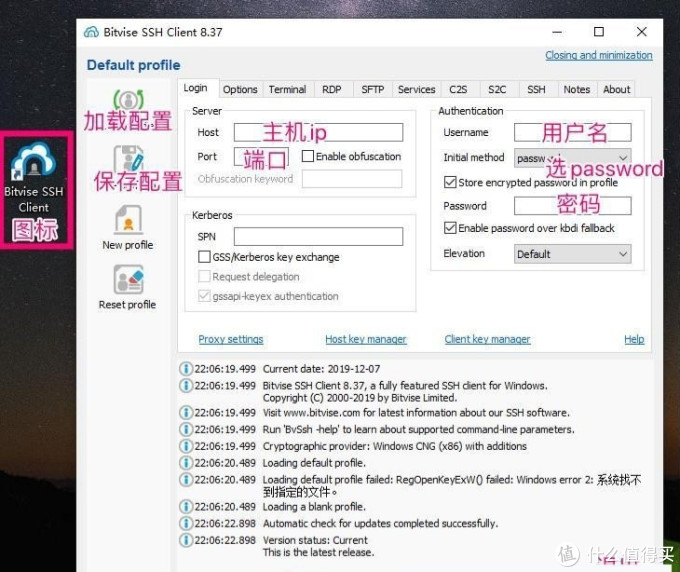Switch to the Options tab
This screenshot has width=680, height=572.
[240, 89]
